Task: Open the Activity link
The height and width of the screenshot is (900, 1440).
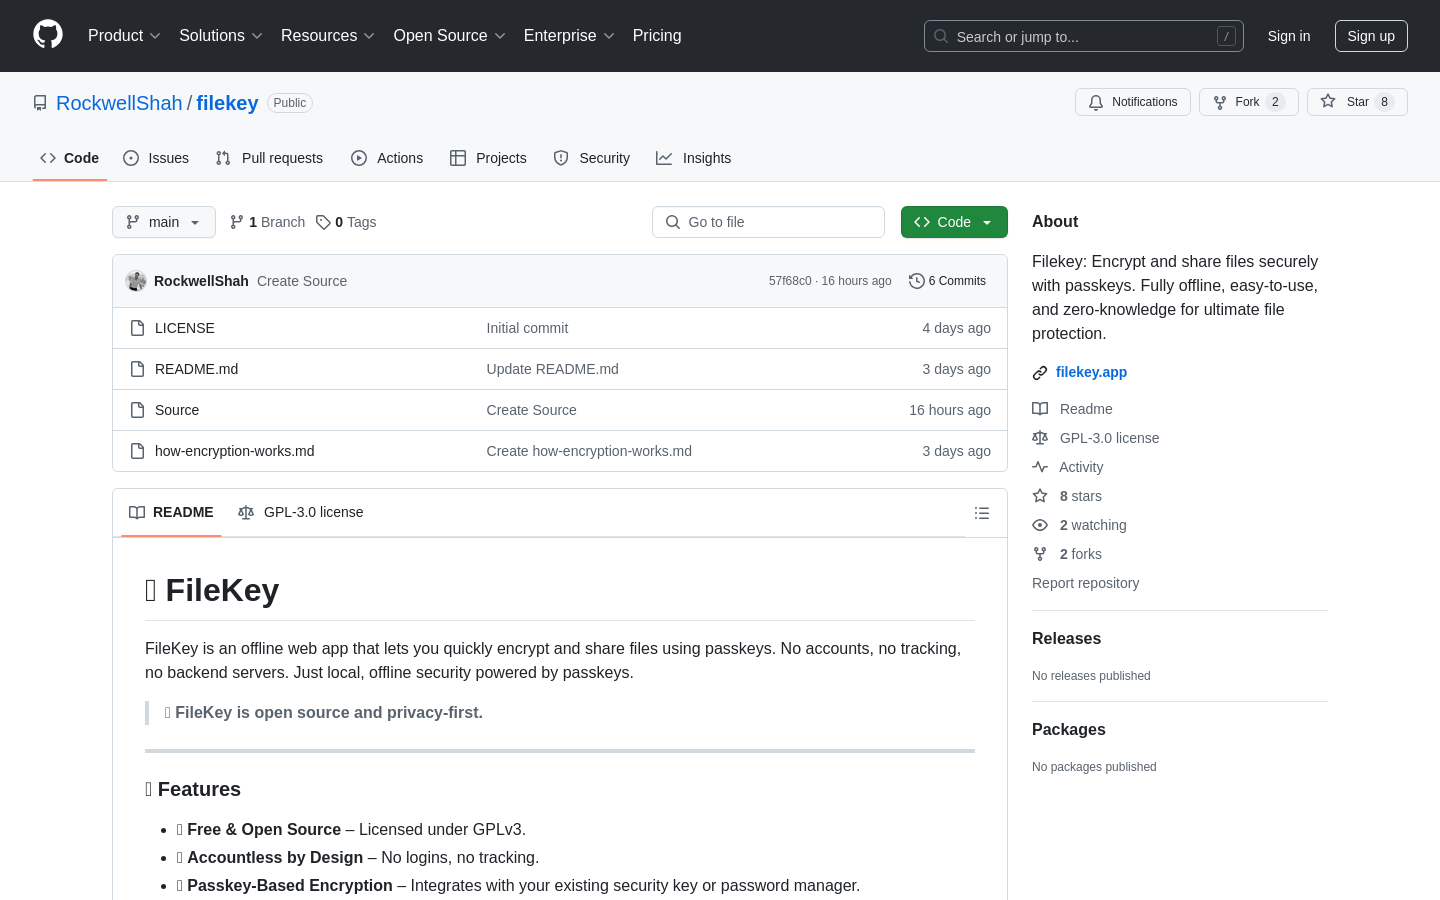Action: 1081,467
